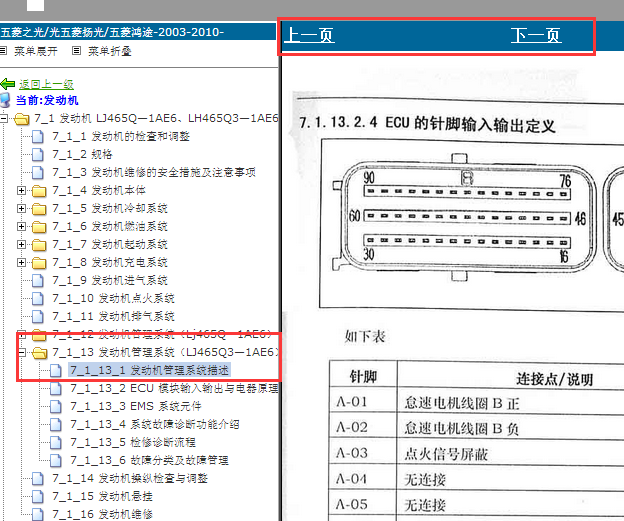Image resolution: width=624 pixels, height=521 pixels.
Task: Click heading 7.1.13.2.4 ECU 的针脚输入输出定义
Action: pos(427,123)
